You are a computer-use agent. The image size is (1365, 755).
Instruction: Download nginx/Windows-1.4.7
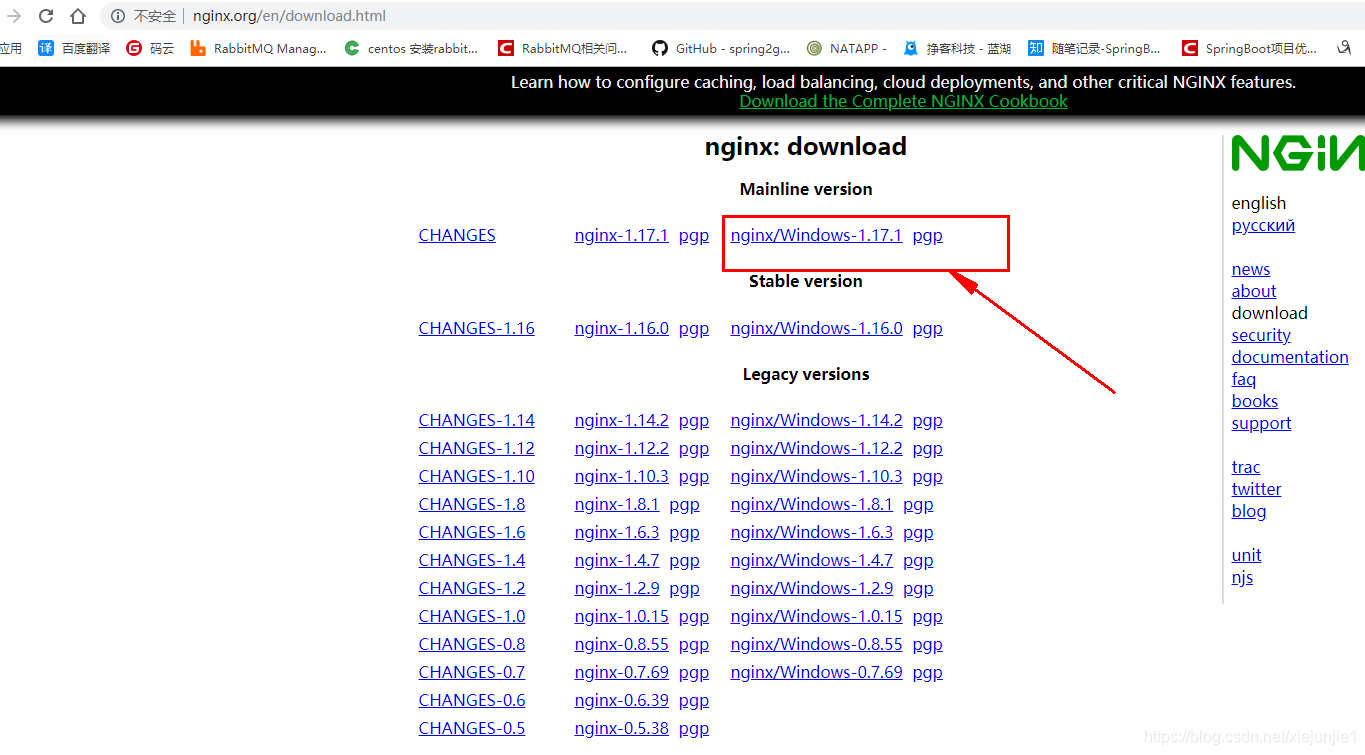pyautogui.click(x=811, y=560)
